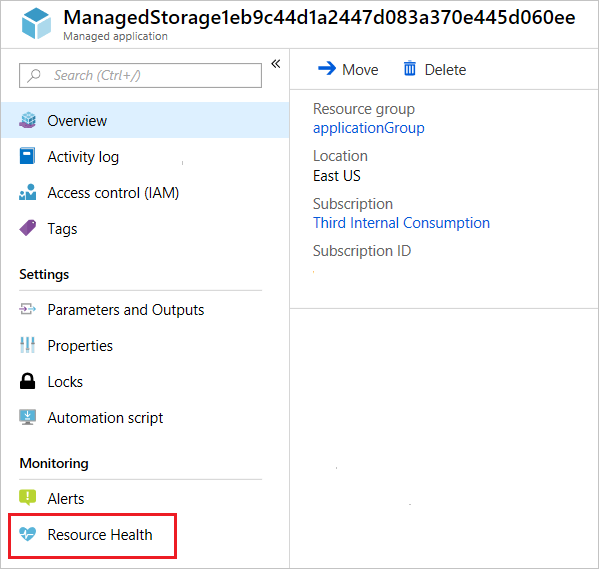Click the Properties sliders icon
Image resolution: width=599 pixels, height=569 pixels.
28,345
